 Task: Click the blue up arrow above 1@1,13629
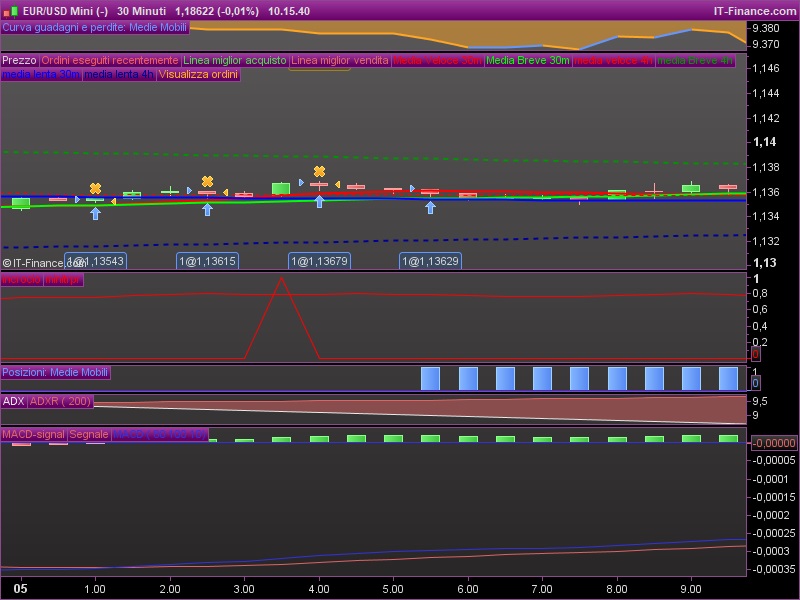pyautogui.click(x=431, y=207)
